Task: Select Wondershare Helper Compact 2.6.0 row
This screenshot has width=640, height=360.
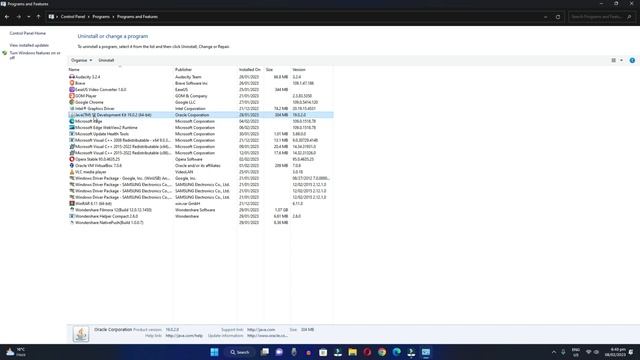Action: (200, 216)
